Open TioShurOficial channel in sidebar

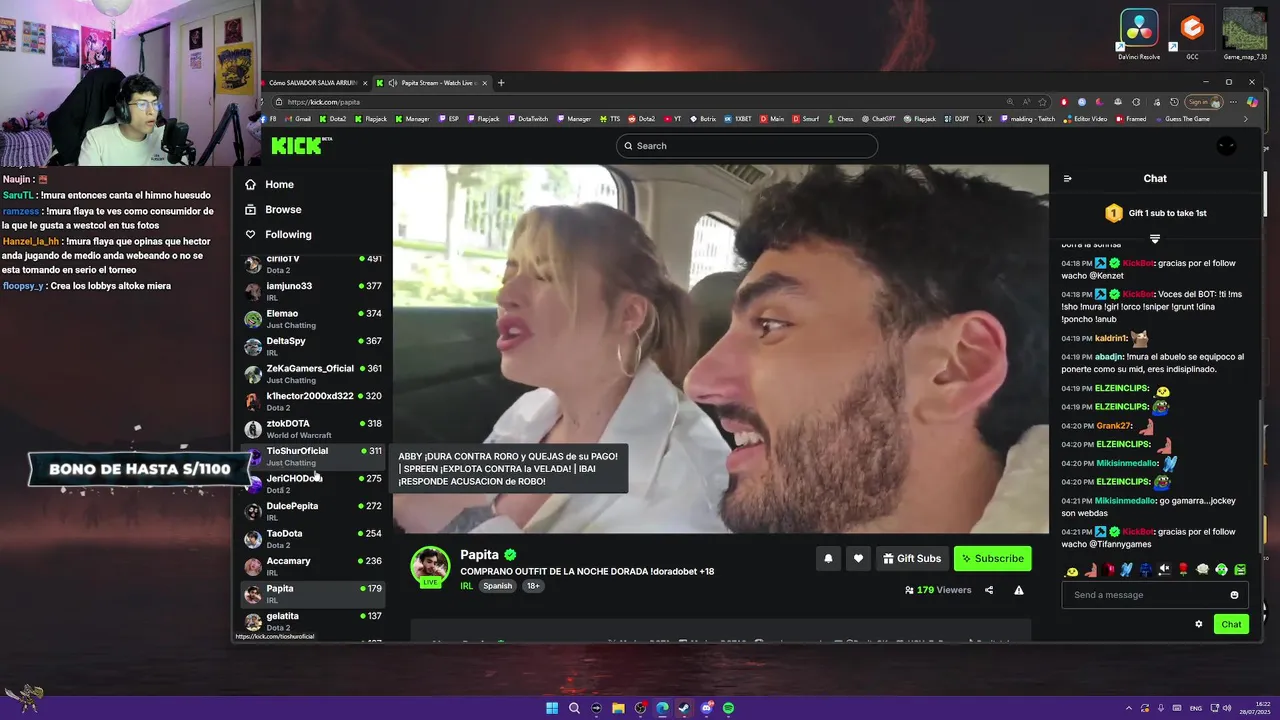click(x=312, y=456)
